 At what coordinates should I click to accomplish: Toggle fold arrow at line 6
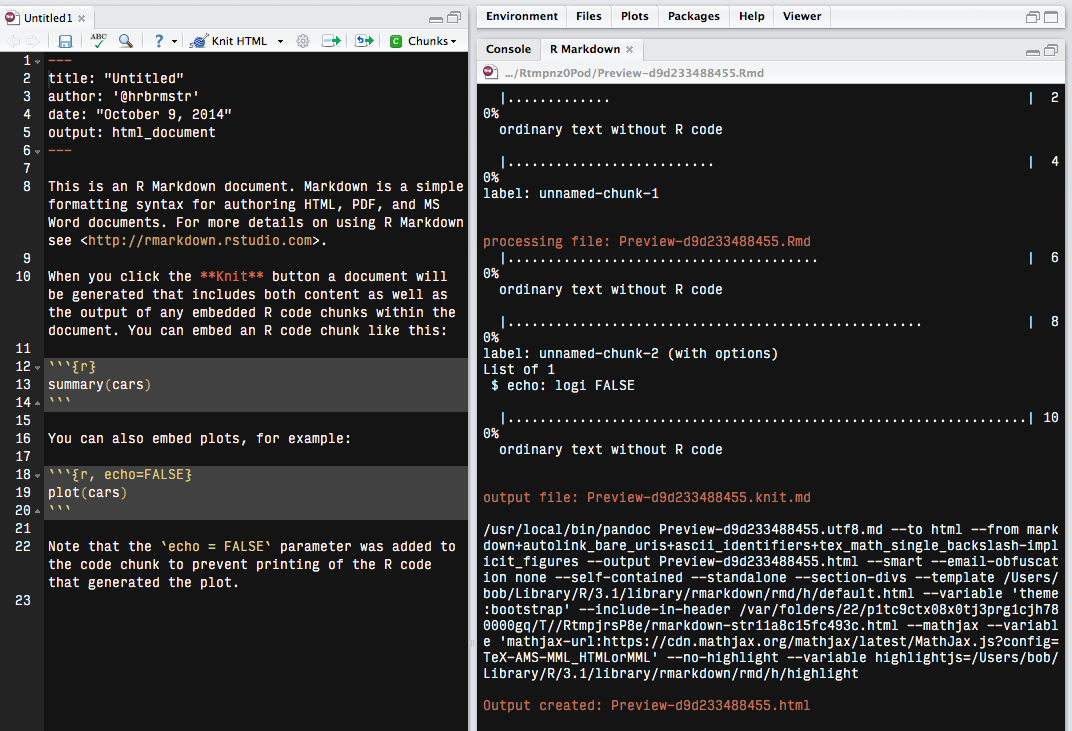point(38,151)
